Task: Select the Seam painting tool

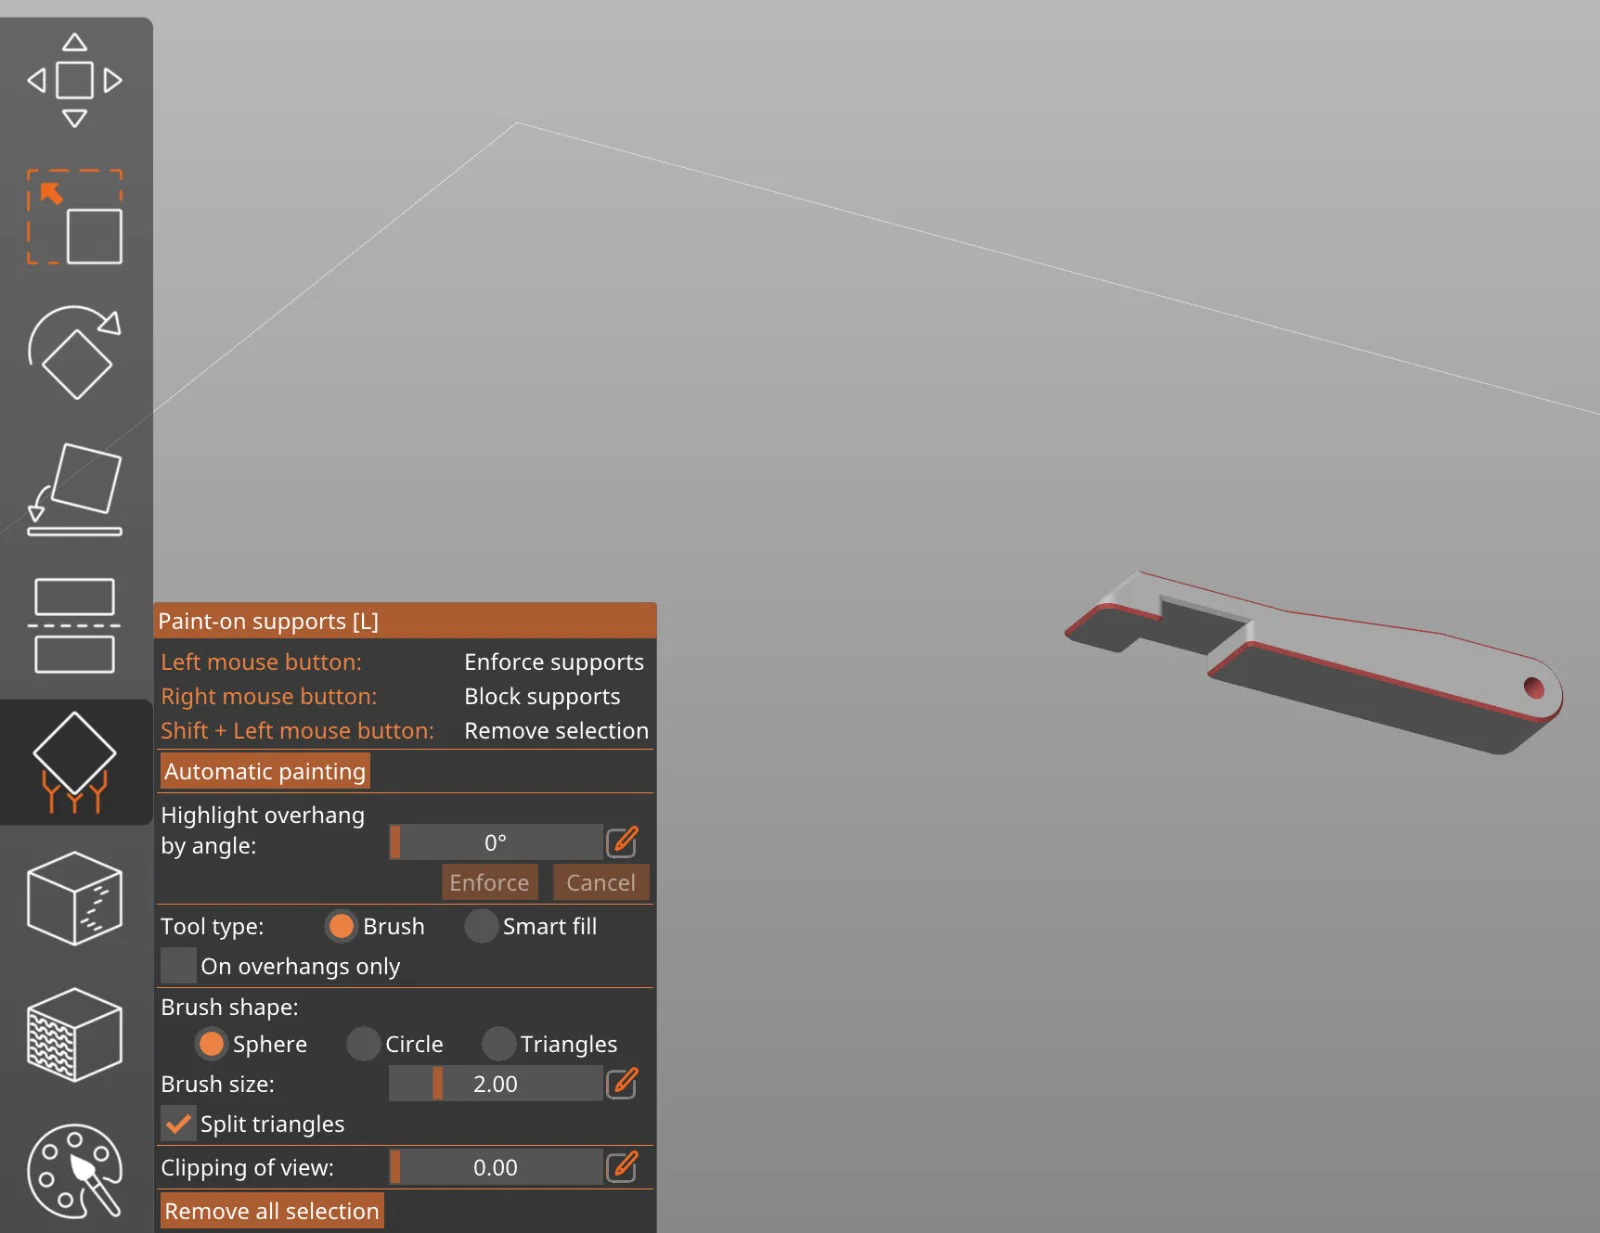Action: point(75,898)
